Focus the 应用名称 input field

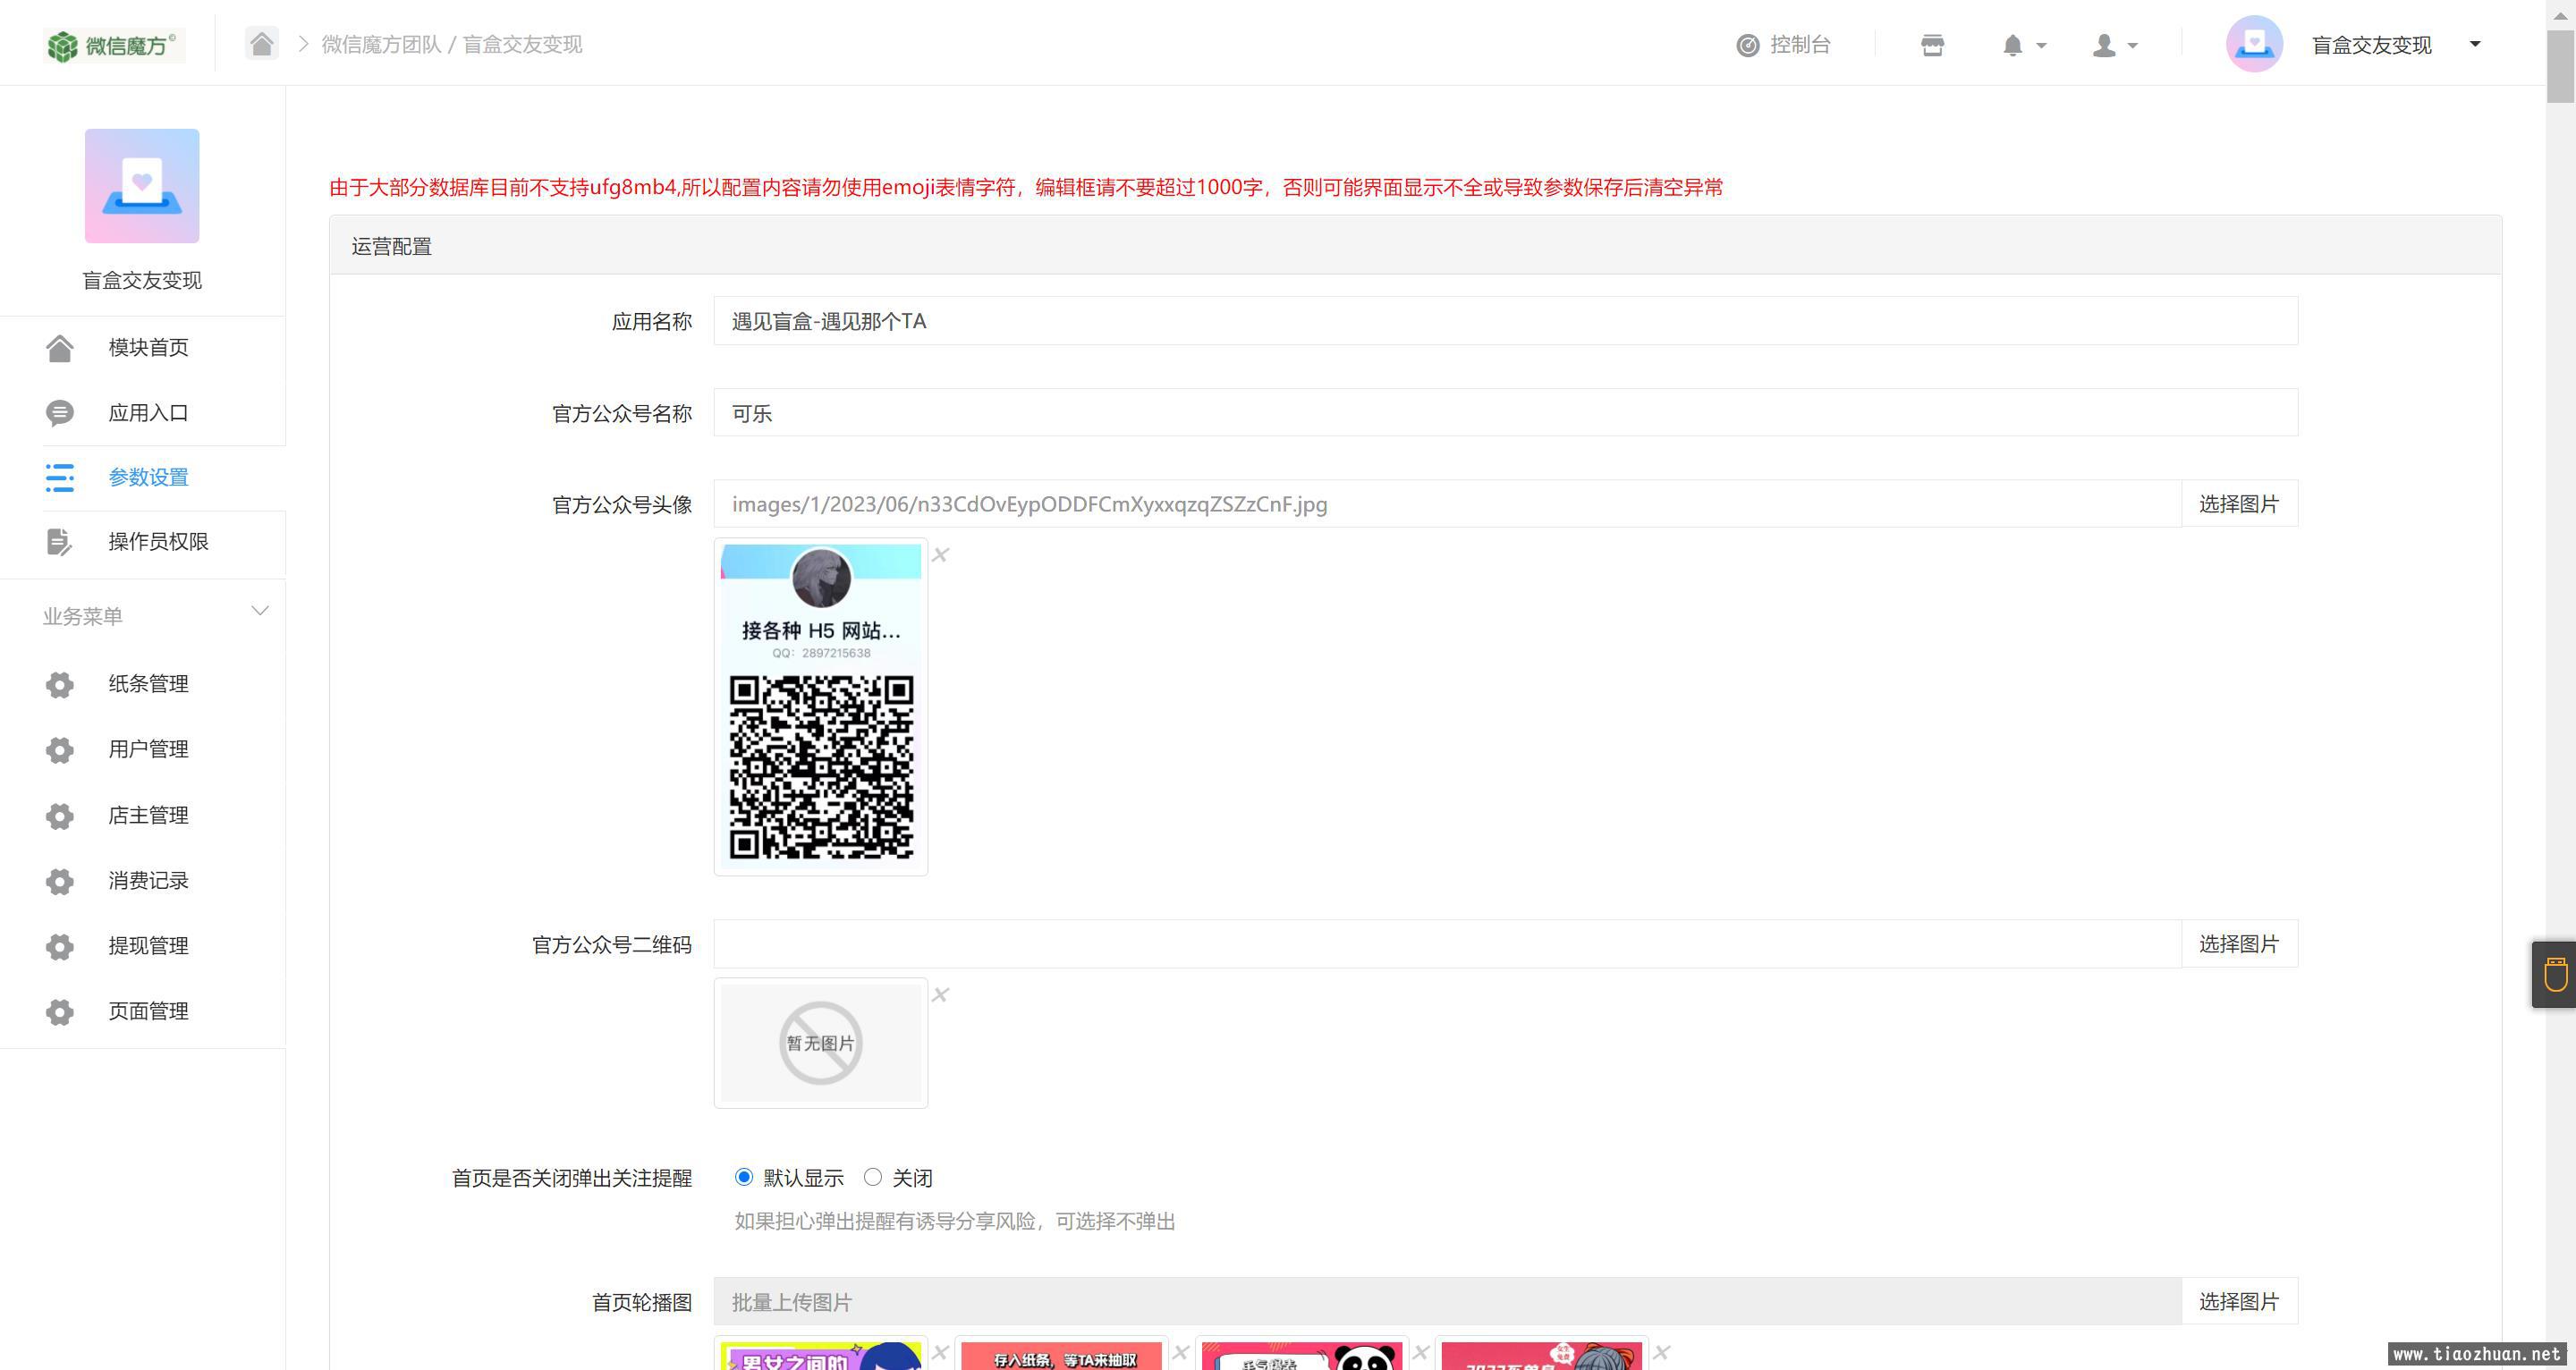point(1505,321)
